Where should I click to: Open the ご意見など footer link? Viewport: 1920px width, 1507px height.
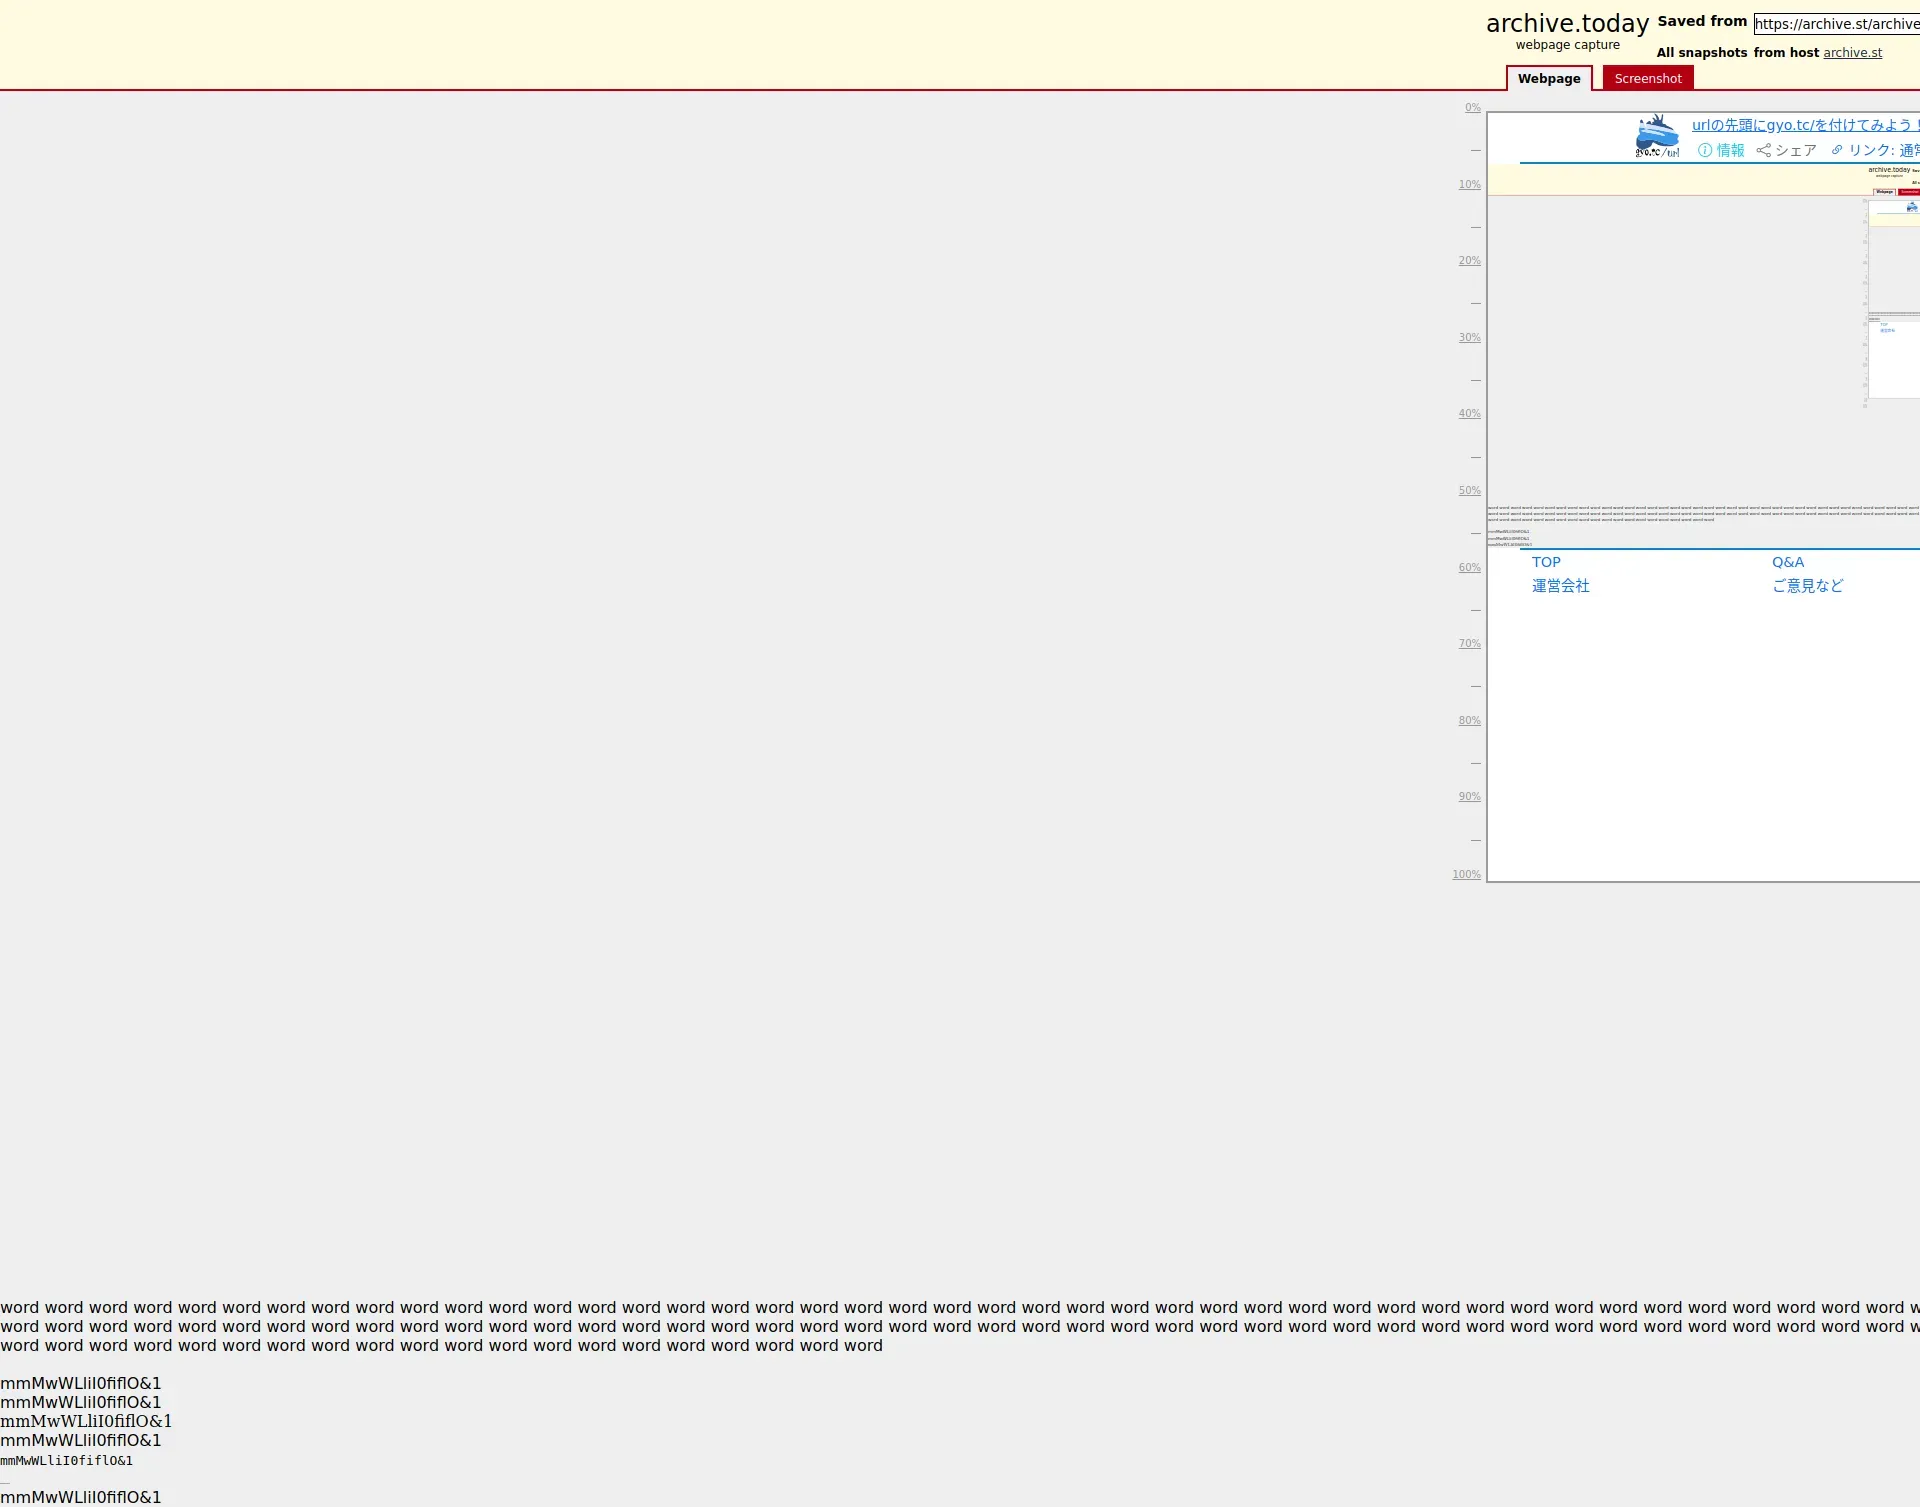point(1807,586)
